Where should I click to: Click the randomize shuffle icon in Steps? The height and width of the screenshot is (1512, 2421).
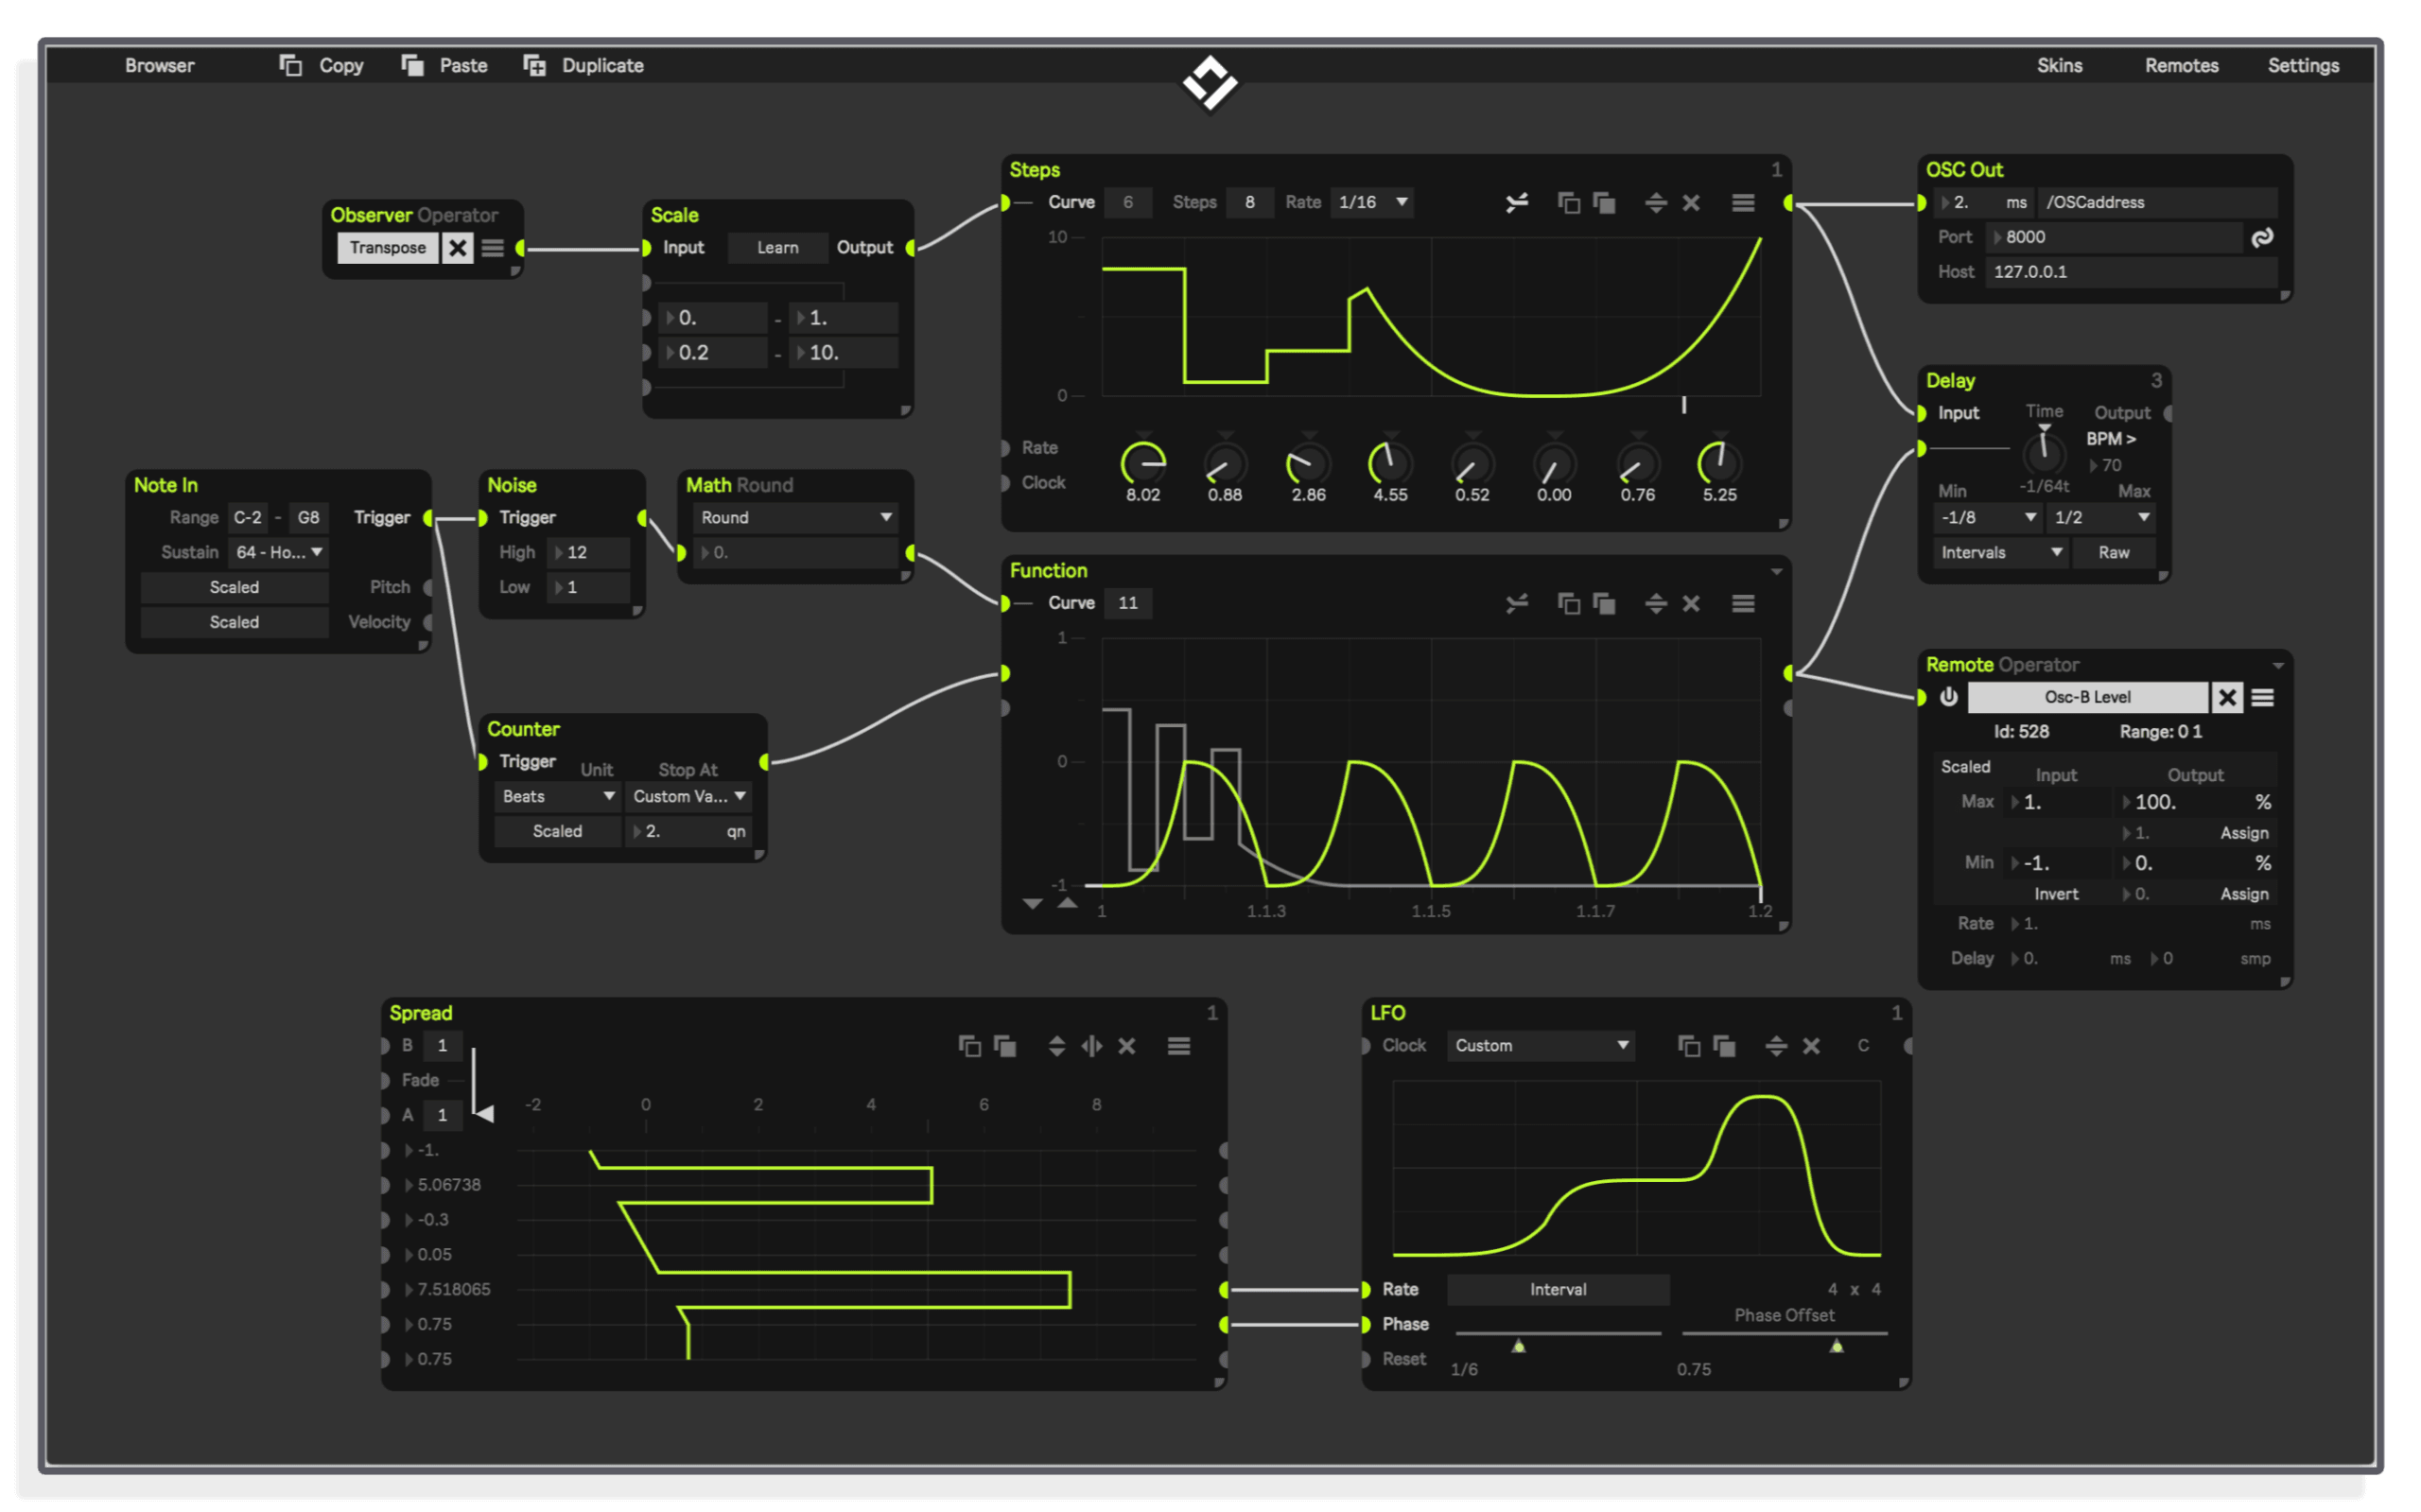1517,203
